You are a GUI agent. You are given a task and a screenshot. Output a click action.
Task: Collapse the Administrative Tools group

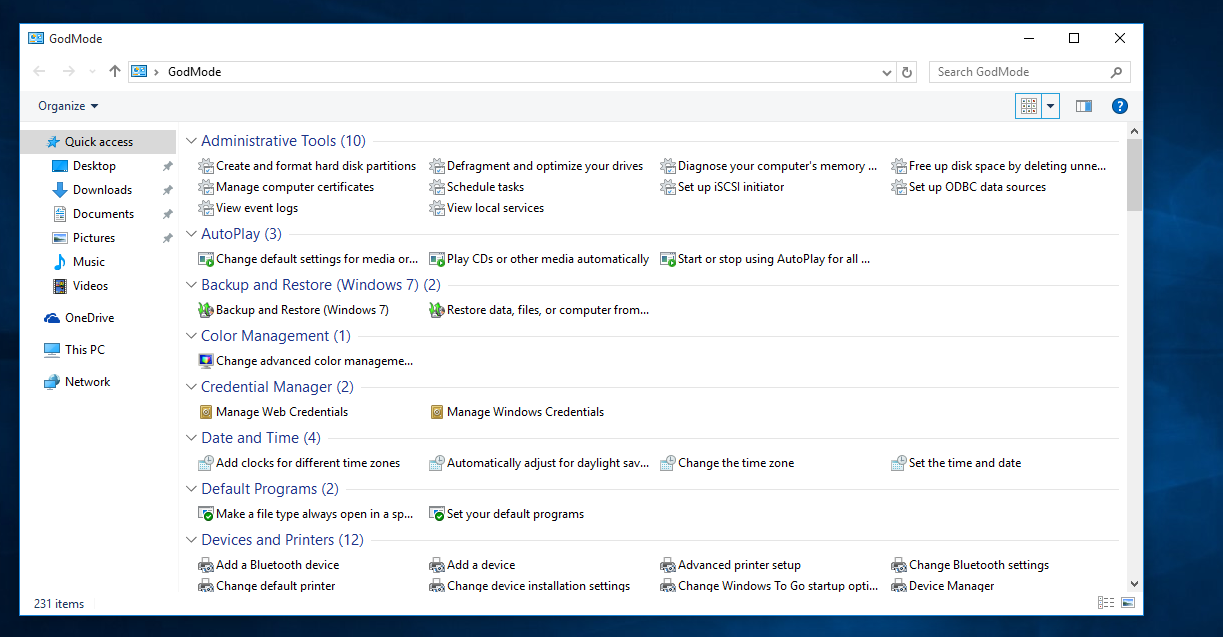(x=192, y=142)
